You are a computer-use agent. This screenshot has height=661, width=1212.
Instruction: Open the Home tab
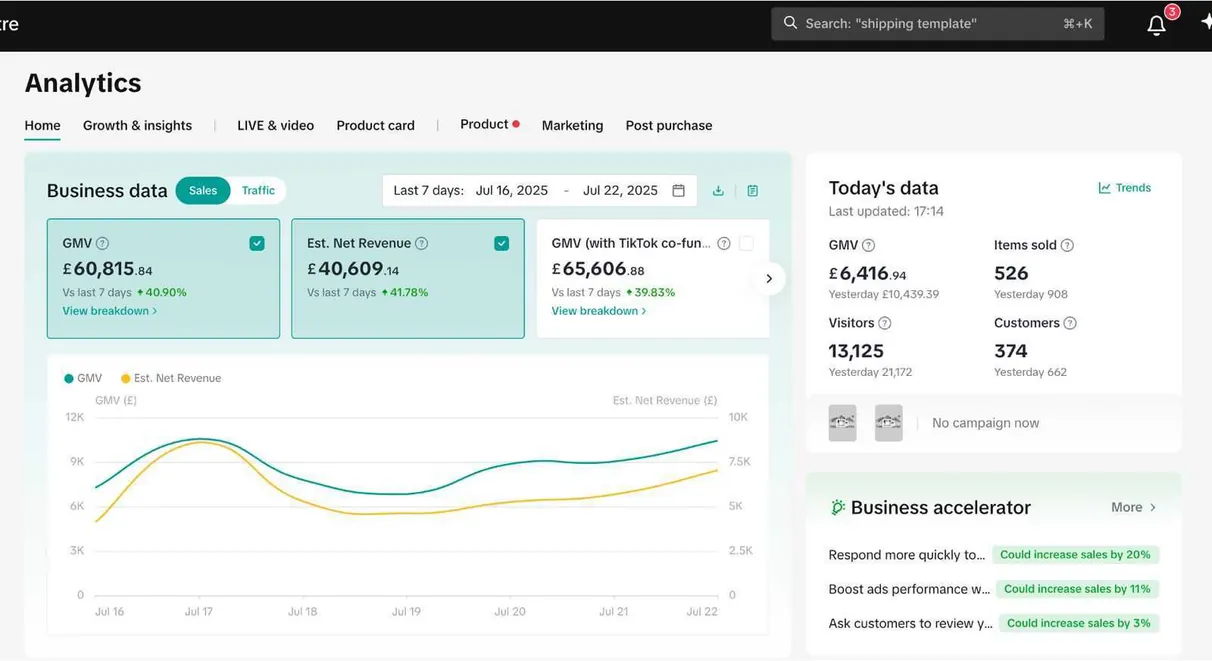[x=42, y=126]
